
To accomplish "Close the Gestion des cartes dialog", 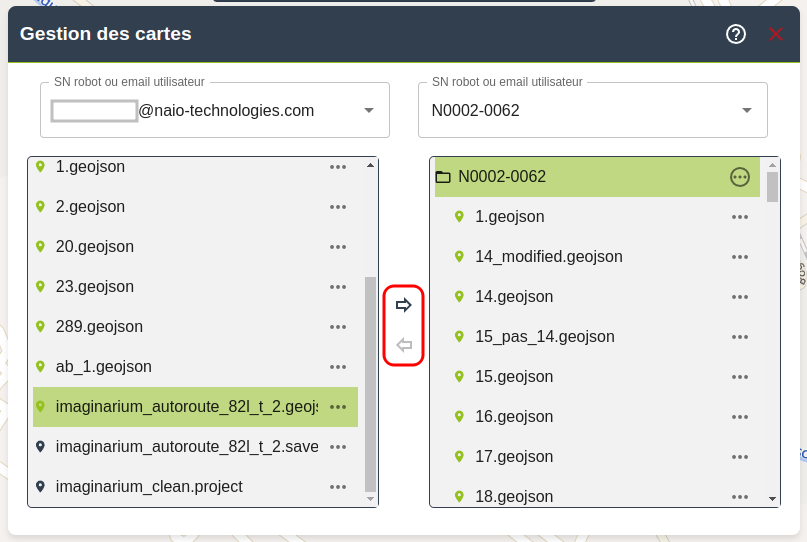I will pos(776,34).
